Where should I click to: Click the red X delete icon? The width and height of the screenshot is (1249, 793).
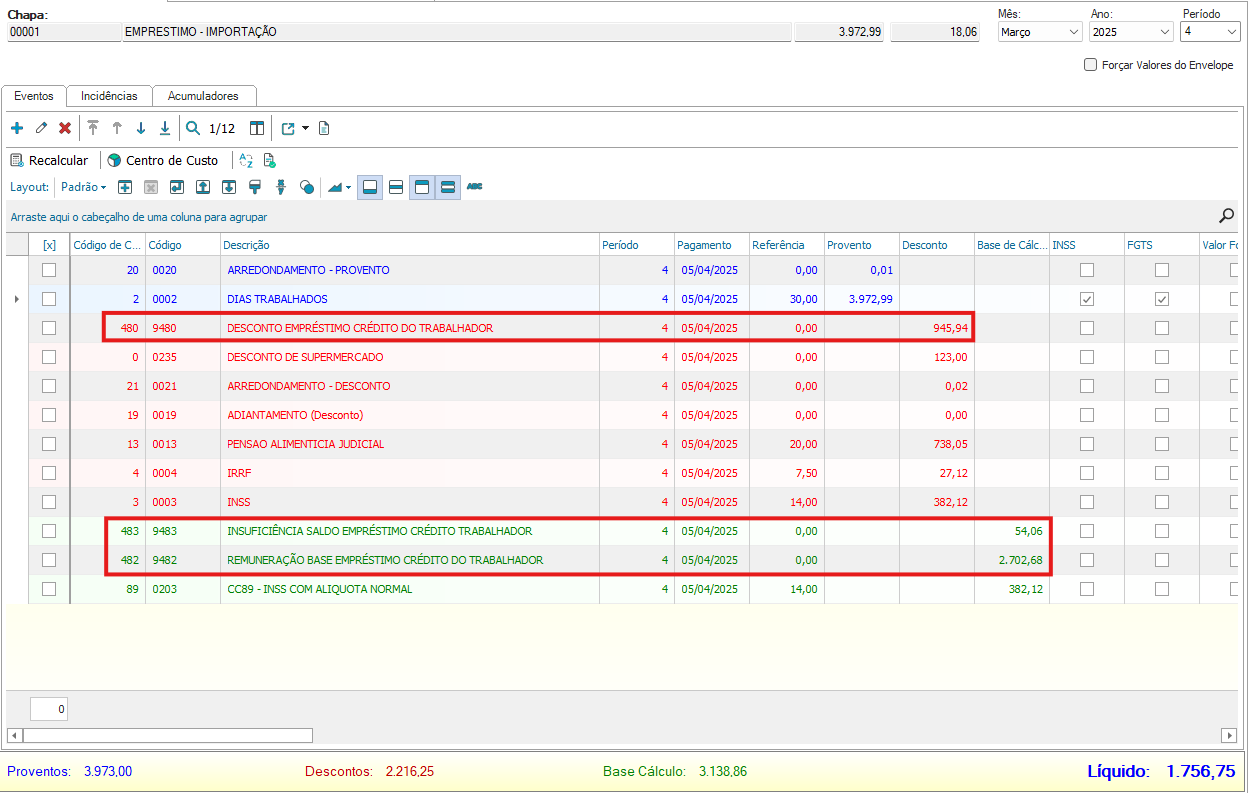(x=65, y=128)
